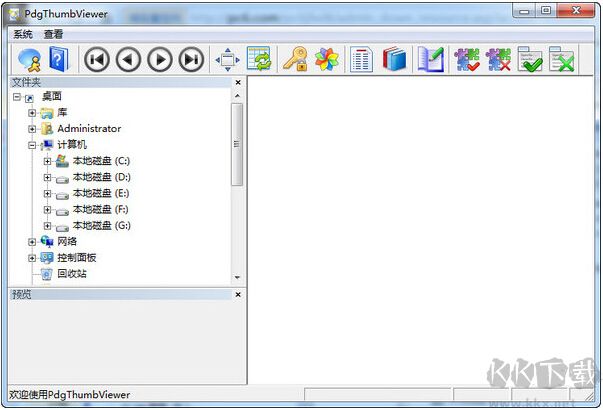Expand the Administrator tree node

coord(32,129)
